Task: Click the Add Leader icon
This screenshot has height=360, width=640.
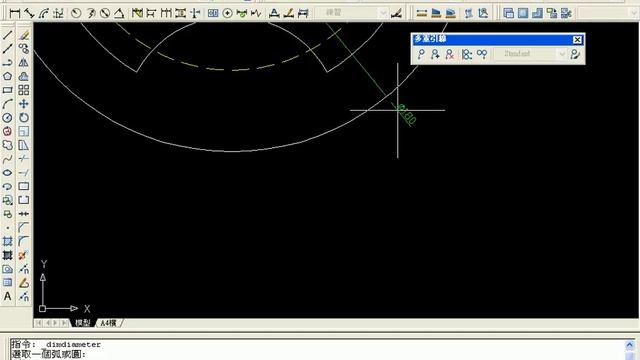Action: coord(435,54)
